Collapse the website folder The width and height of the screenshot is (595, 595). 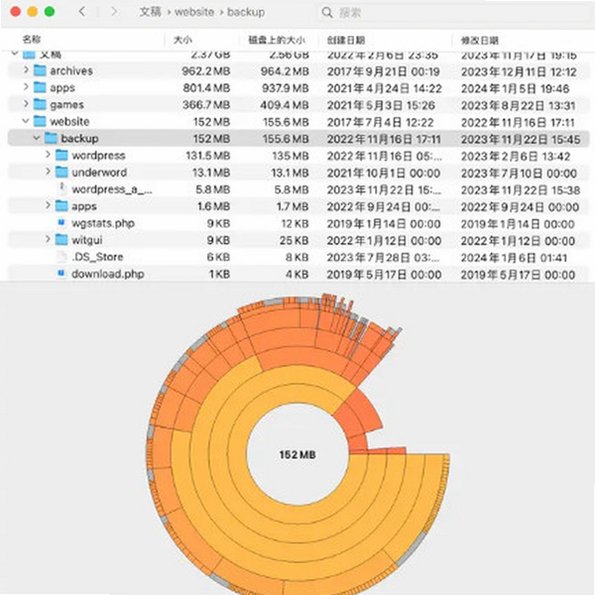(26, 121)
